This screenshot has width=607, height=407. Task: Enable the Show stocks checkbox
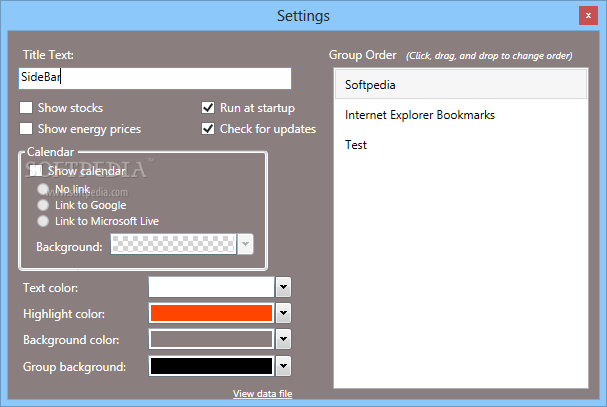coord(26,108)
